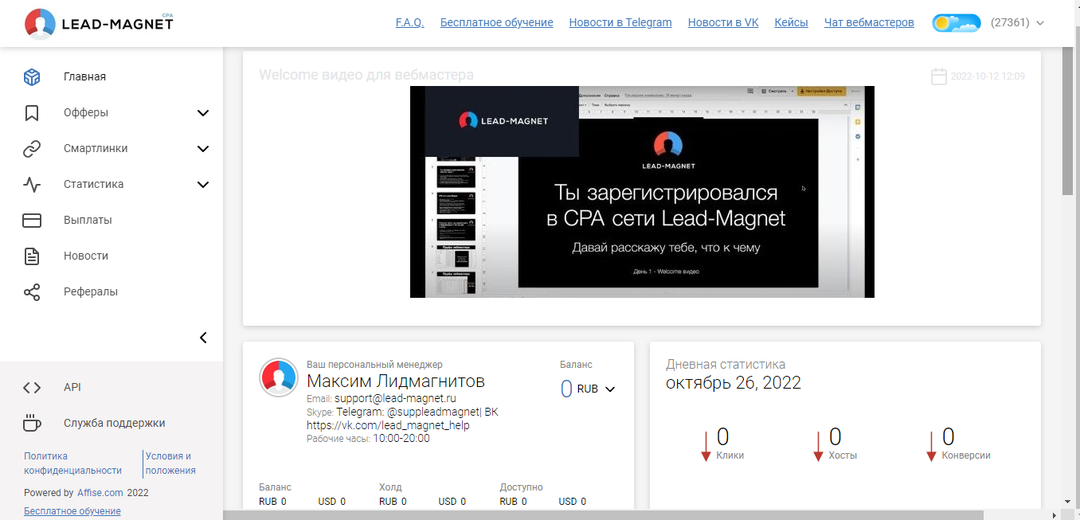
Task: Open the Условия и положения link
Action: click(170, 464)
